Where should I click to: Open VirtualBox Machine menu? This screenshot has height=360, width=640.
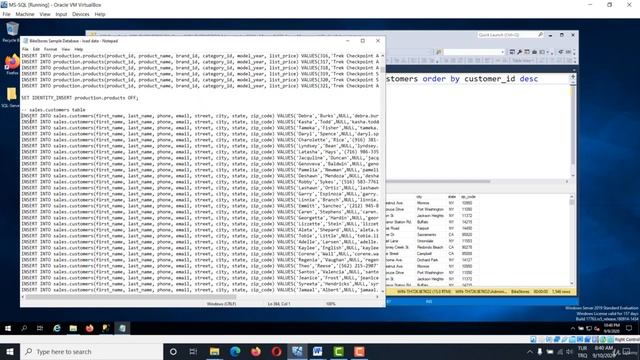[25, 14]
